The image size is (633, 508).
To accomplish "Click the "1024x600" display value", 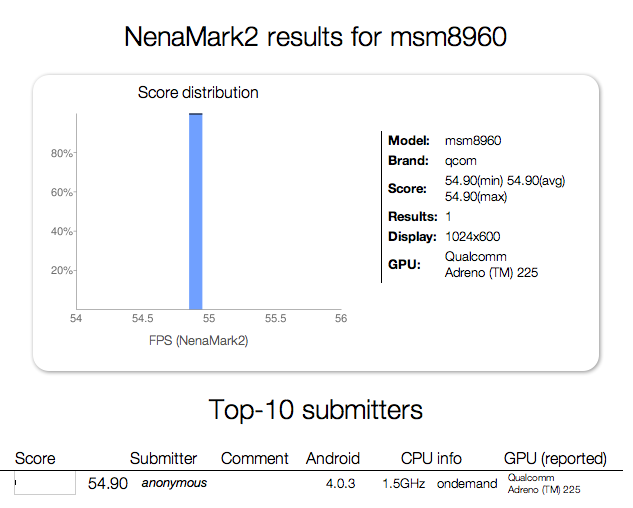I will [472, 237].
